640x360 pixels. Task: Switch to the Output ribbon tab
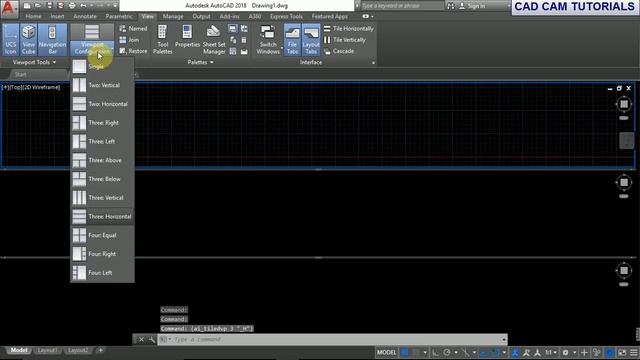[x=201, y=16]
